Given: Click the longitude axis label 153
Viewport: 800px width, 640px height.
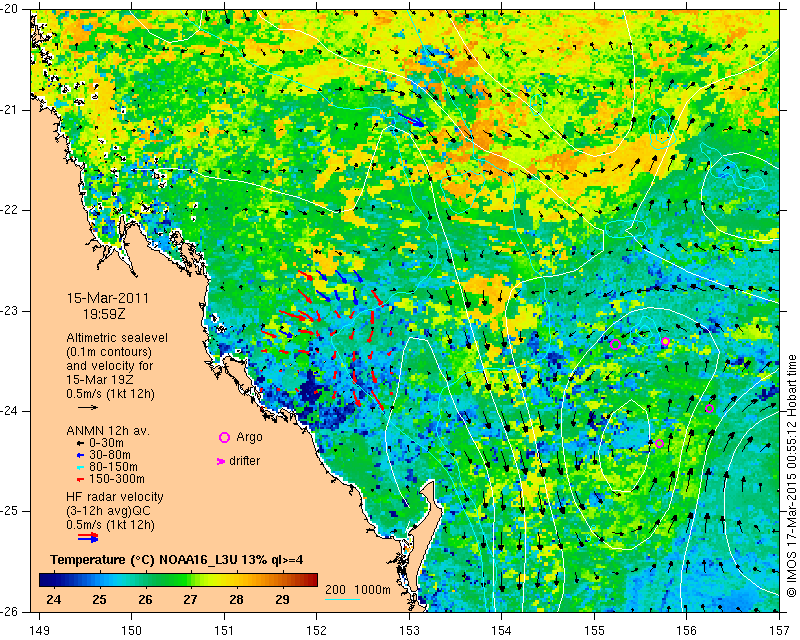Looking at the screenshot, I should click(409, 630).
